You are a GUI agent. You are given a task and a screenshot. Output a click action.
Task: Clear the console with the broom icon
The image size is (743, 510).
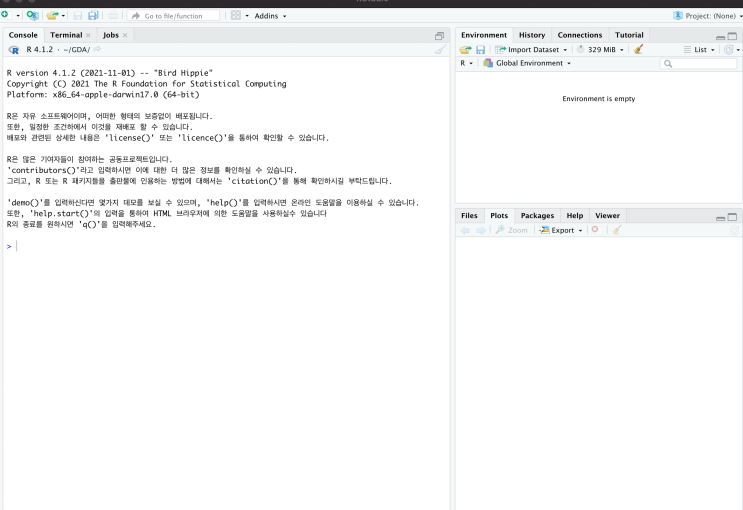click(441, 49)
